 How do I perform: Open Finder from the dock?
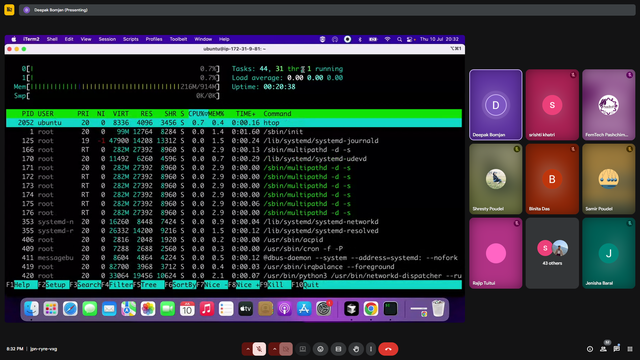point(31,309)
